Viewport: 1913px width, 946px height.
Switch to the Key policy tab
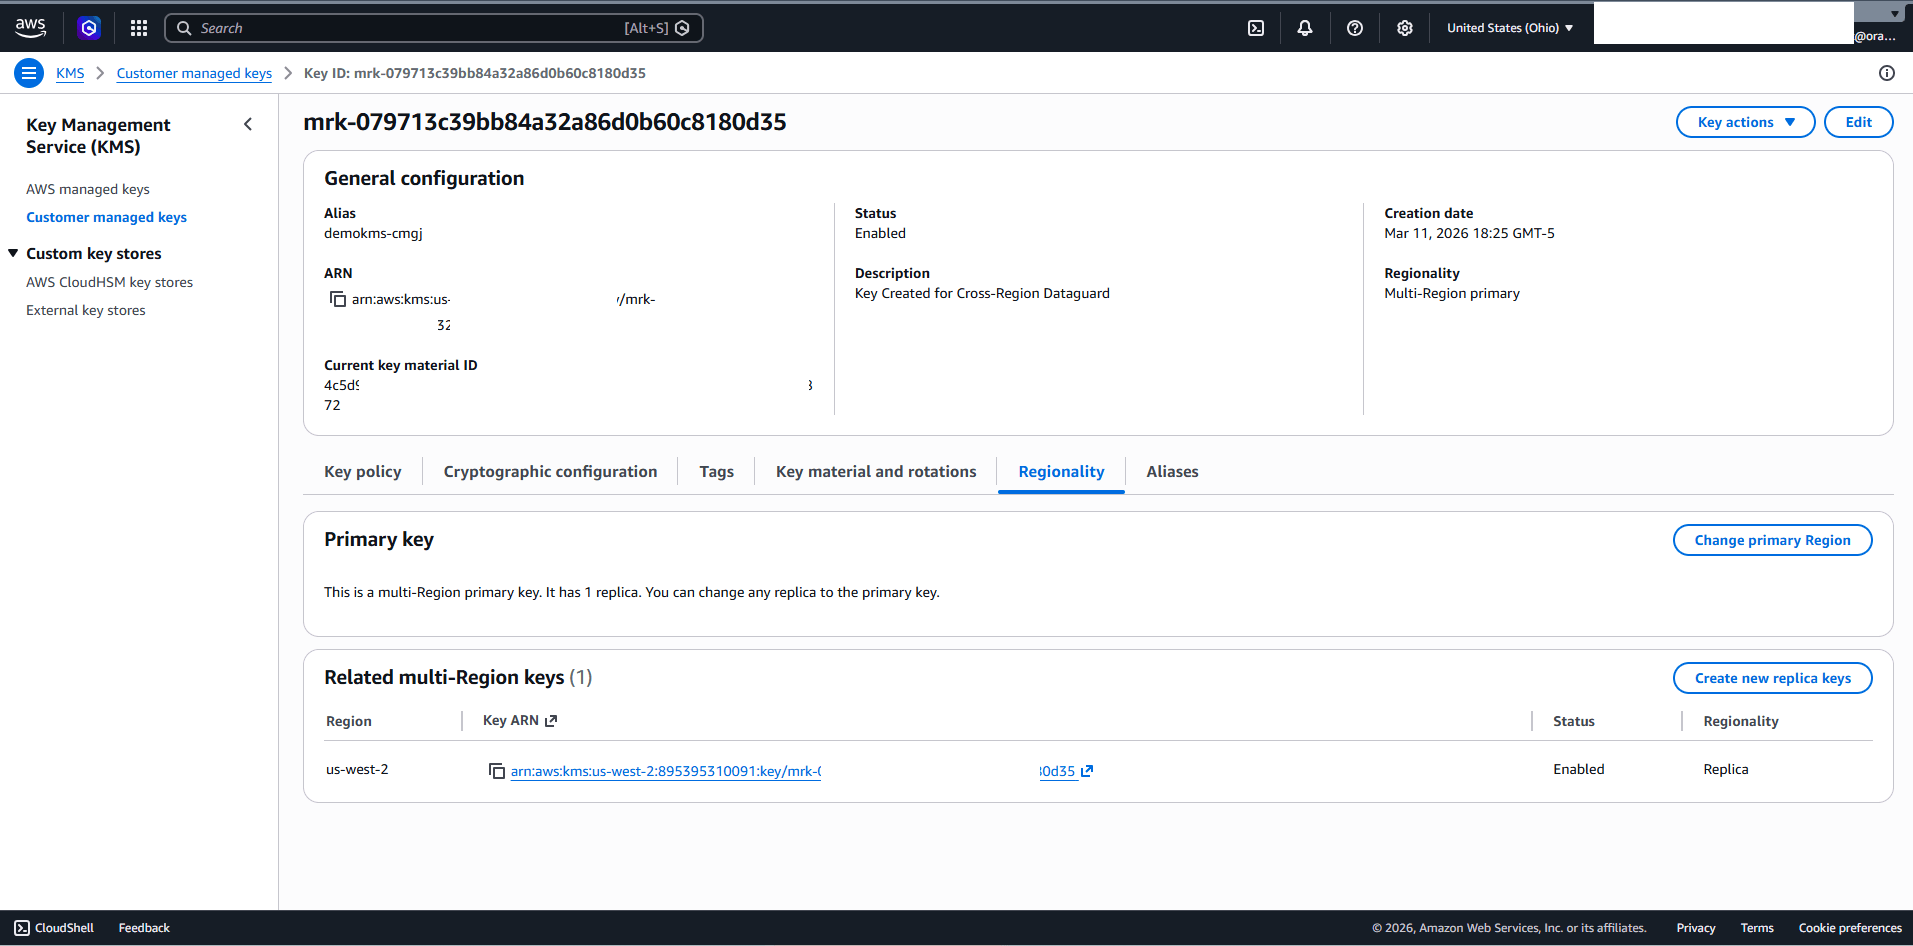(362, 471)
